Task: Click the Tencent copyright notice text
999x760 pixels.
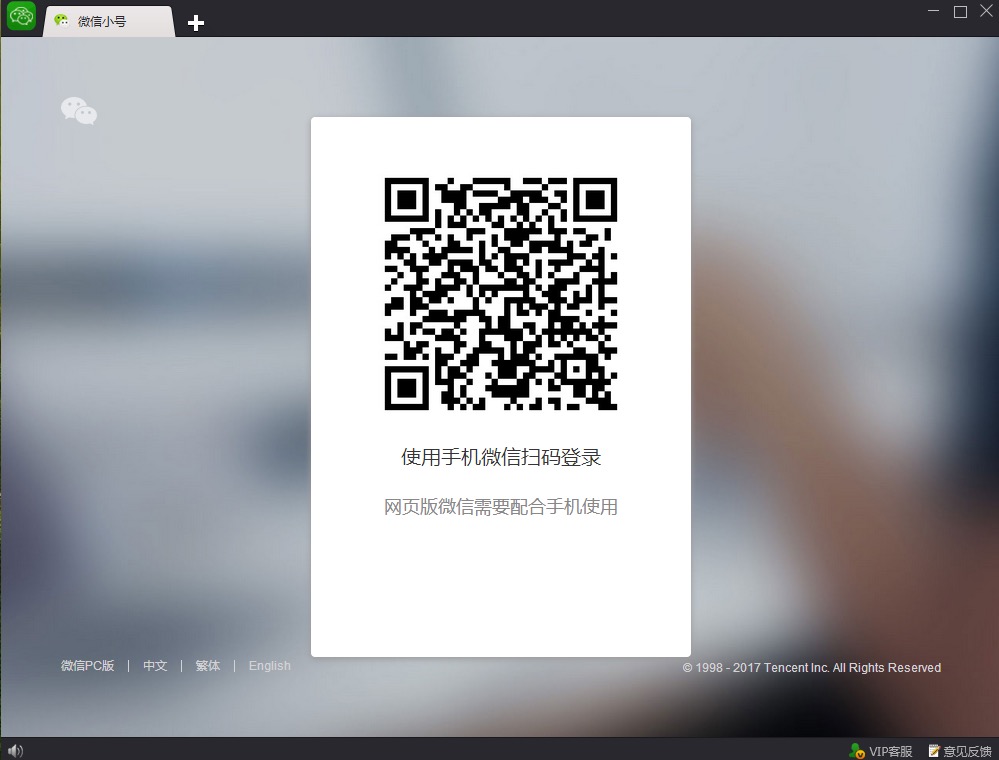Action: click(812, 668)
